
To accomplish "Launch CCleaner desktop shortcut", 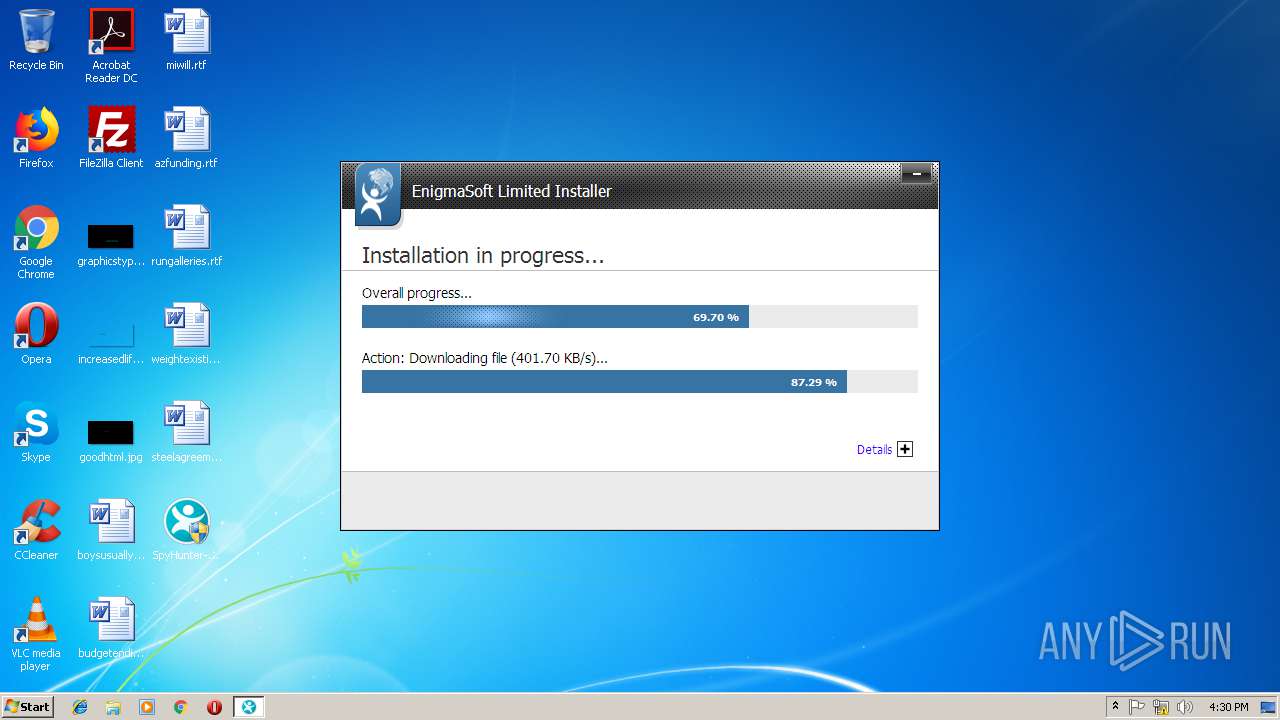I will click(36, 530).
